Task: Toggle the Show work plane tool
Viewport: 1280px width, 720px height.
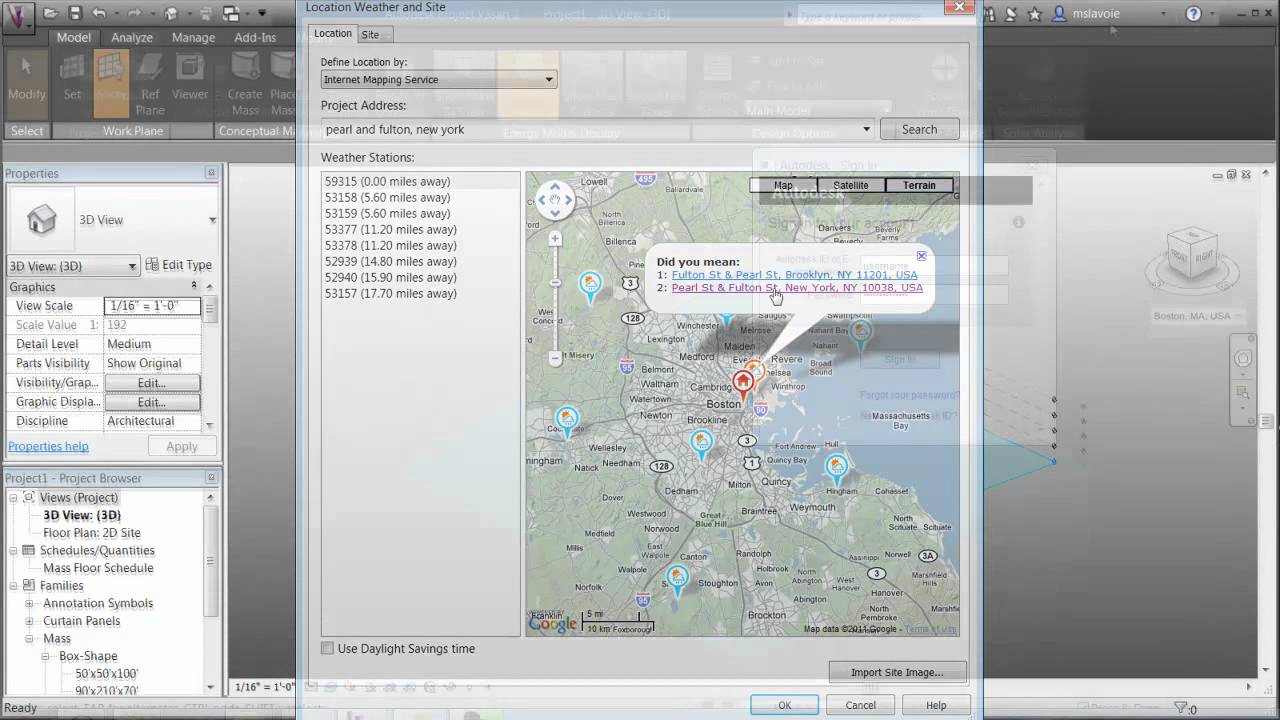Action: [x=112, y=82]
